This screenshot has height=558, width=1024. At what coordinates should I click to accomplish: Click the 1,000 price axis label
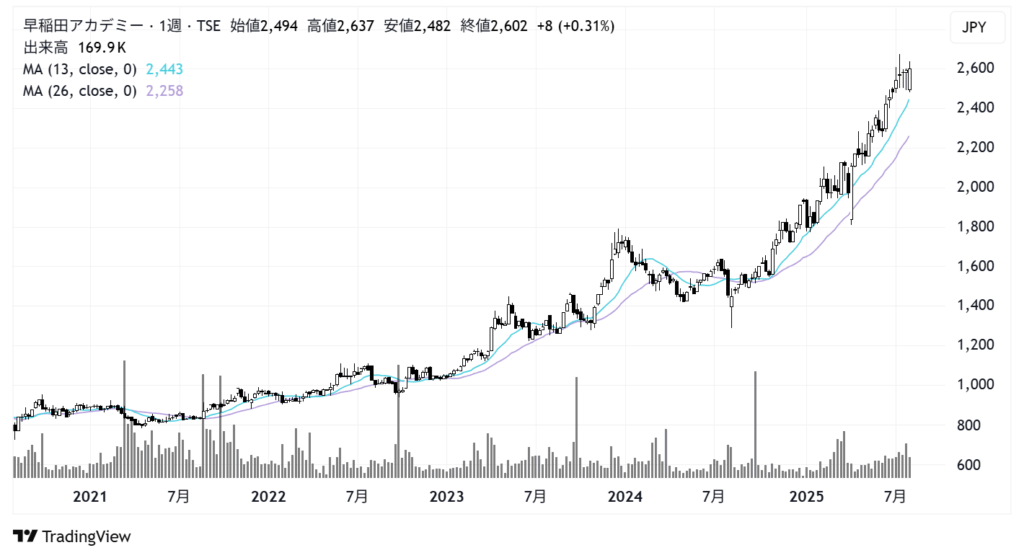975,384
